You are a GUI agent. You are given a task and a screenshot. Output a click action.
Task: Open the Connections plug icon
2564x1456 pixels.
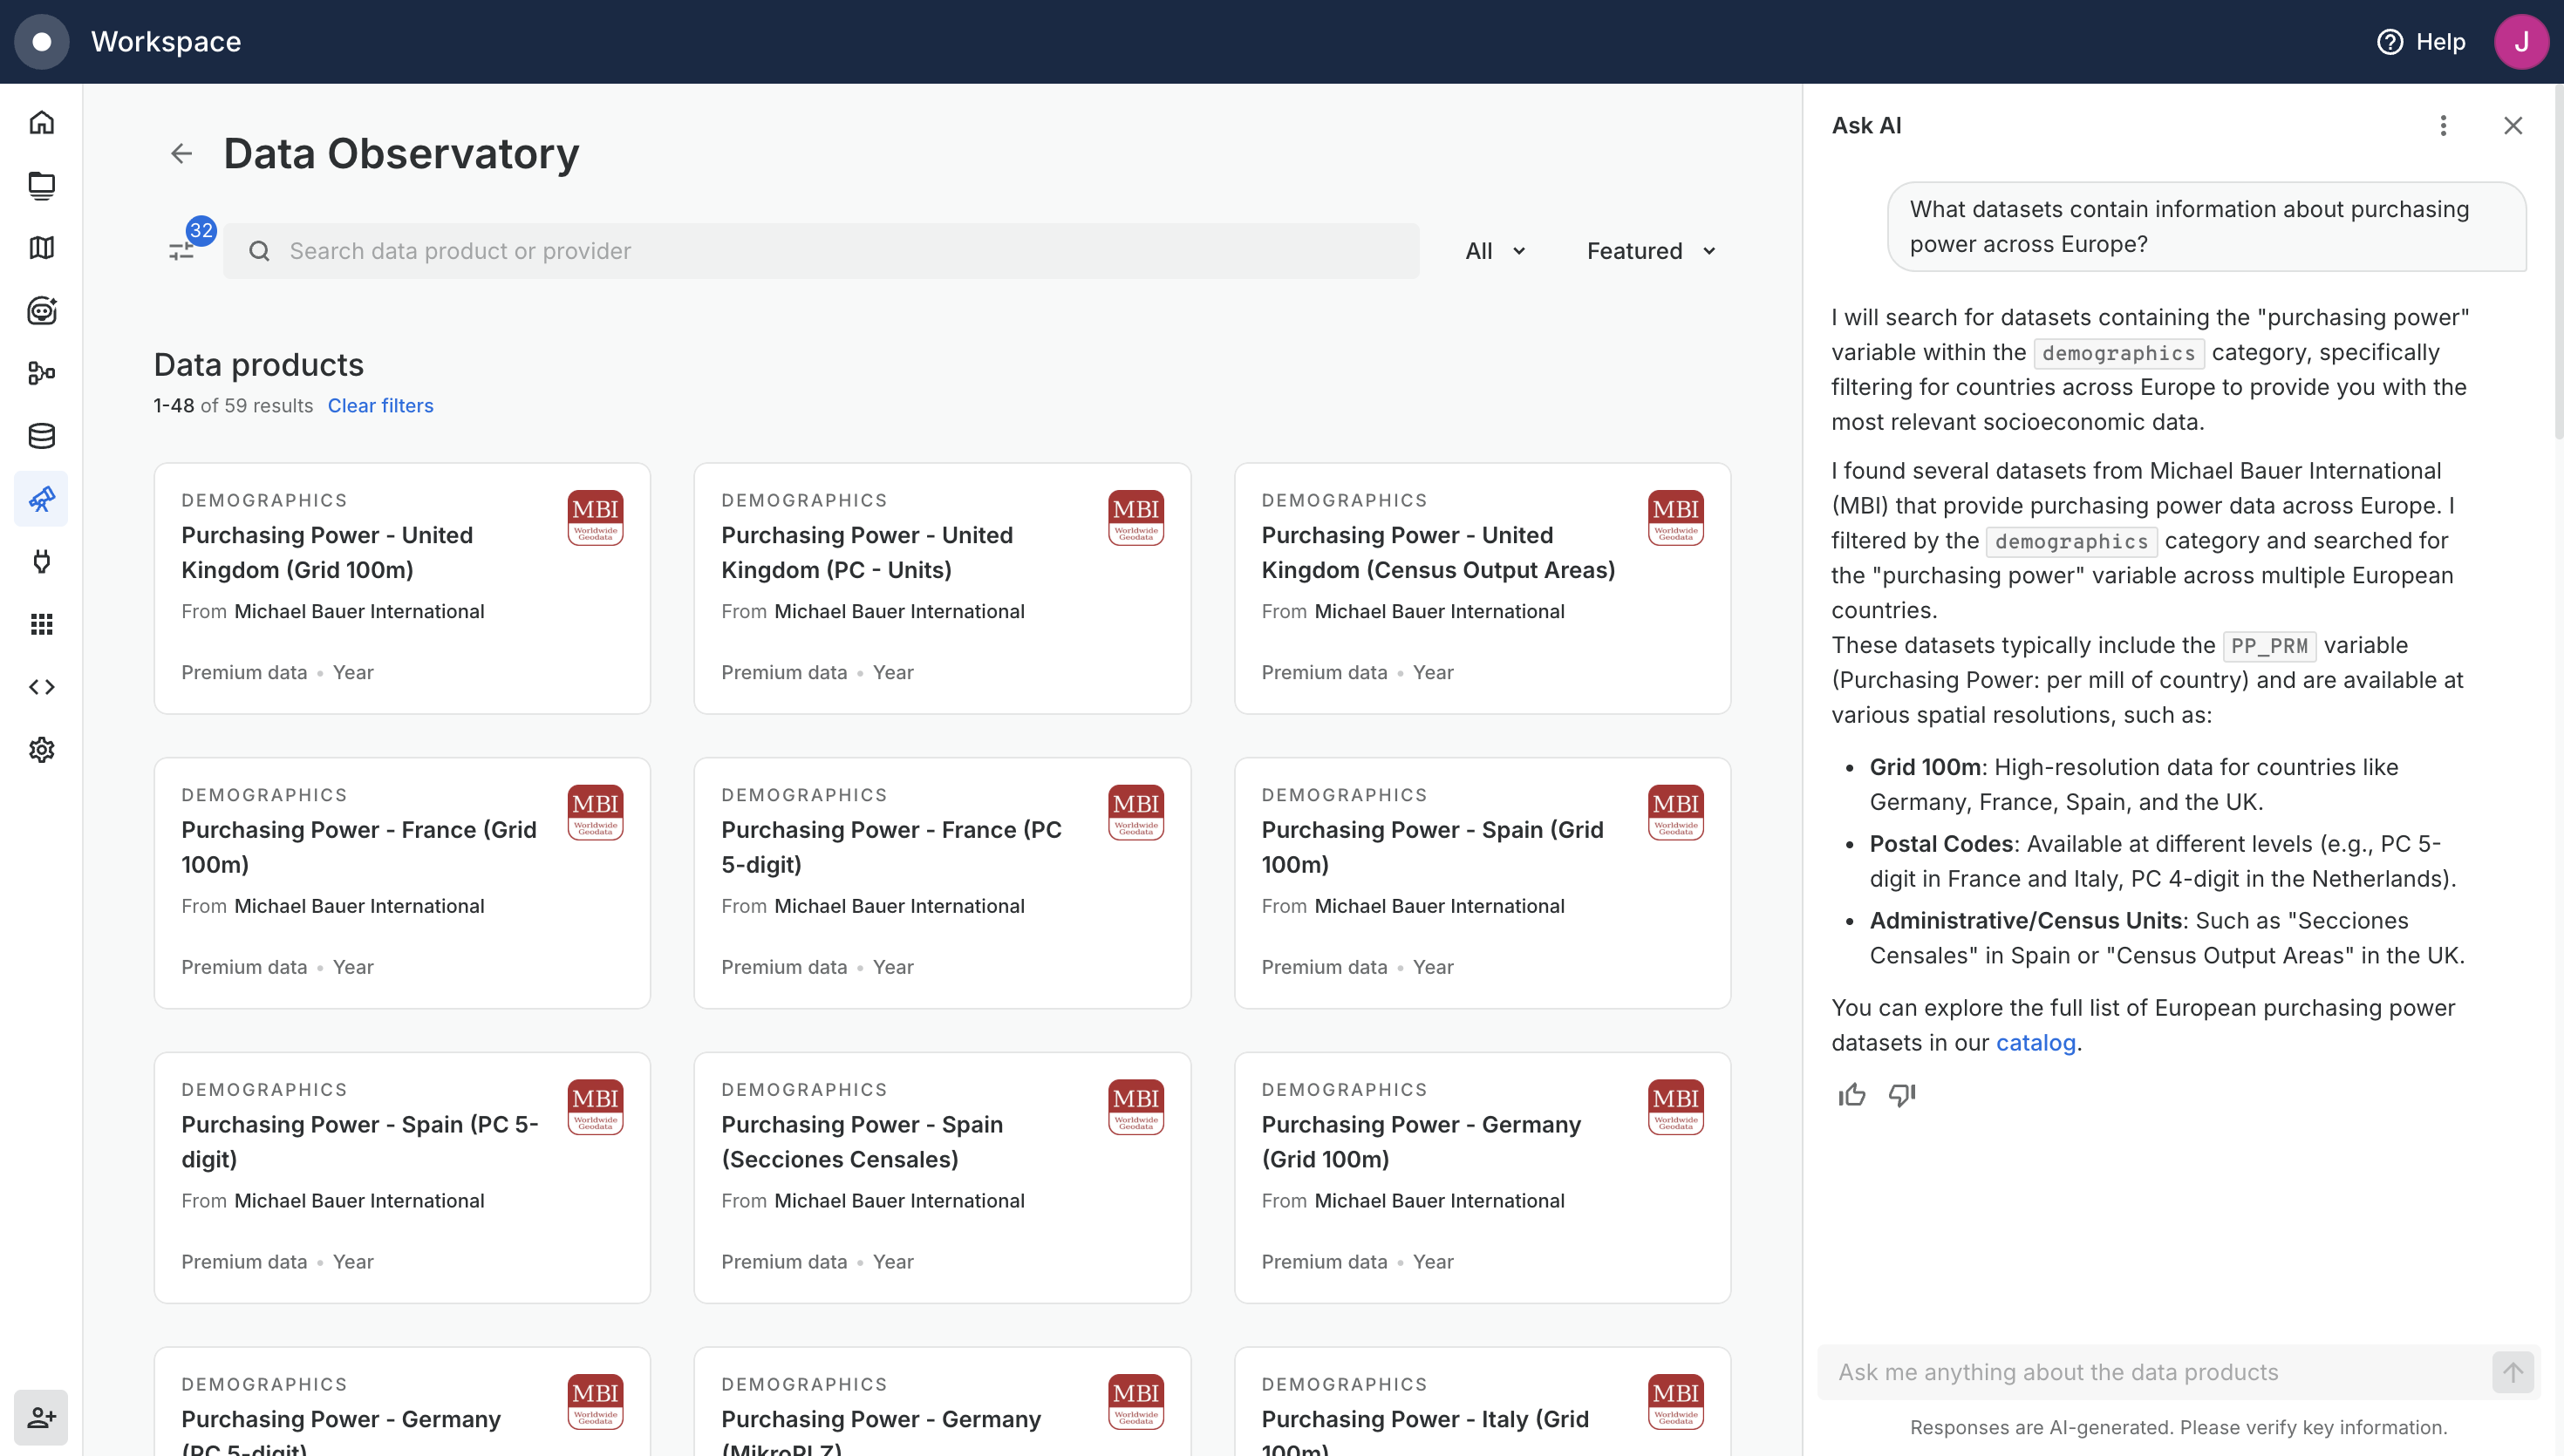point(41,561)
